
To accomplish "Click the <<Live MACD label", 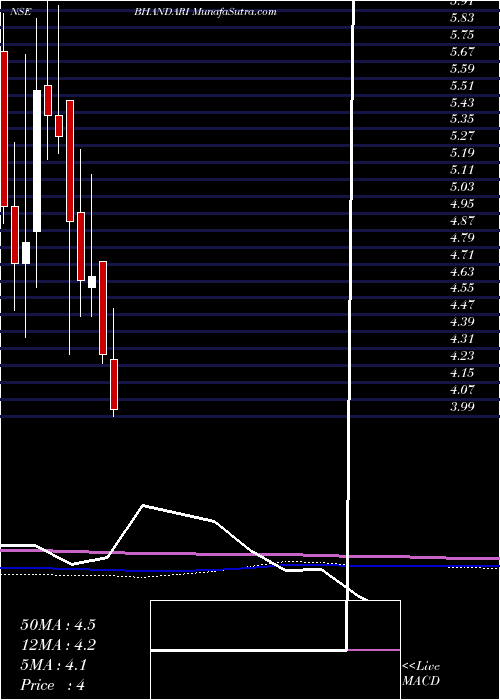I will pyautogui.click(x=421, y=674).
